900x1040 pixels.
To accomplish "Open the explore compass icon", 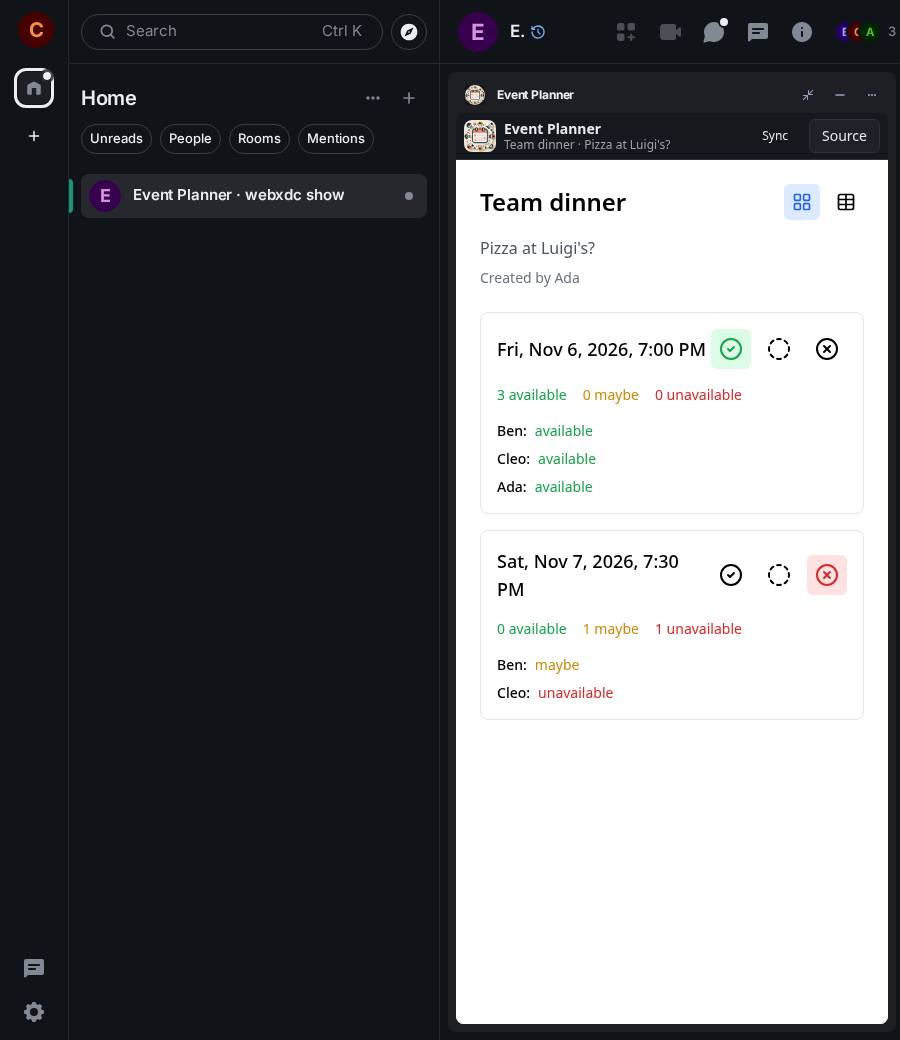I will [x=409, y=32].
